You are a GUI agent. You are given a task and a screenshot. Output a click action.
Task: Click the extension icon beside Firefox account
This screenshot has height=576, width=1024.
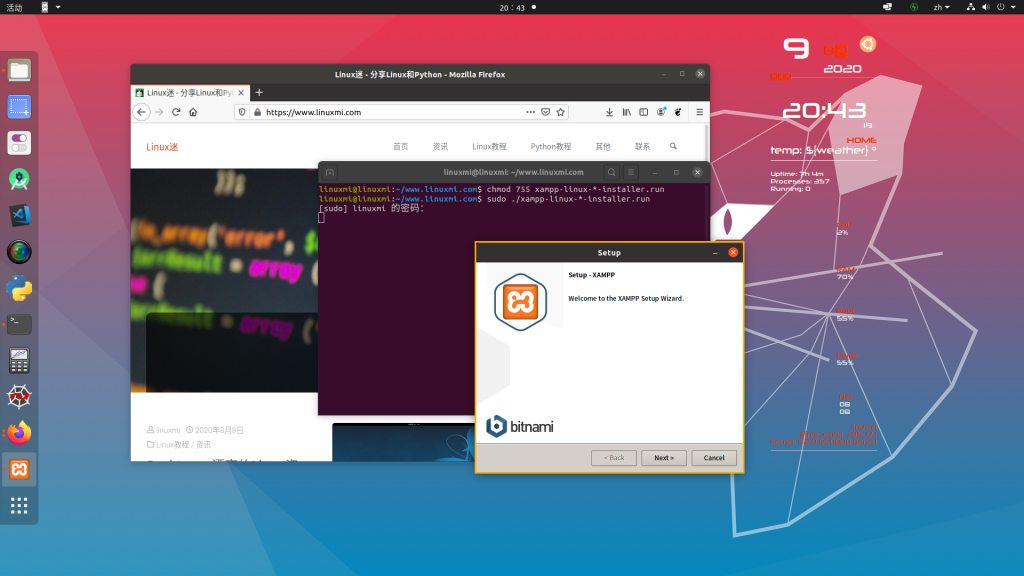click(x=678, y=112)
